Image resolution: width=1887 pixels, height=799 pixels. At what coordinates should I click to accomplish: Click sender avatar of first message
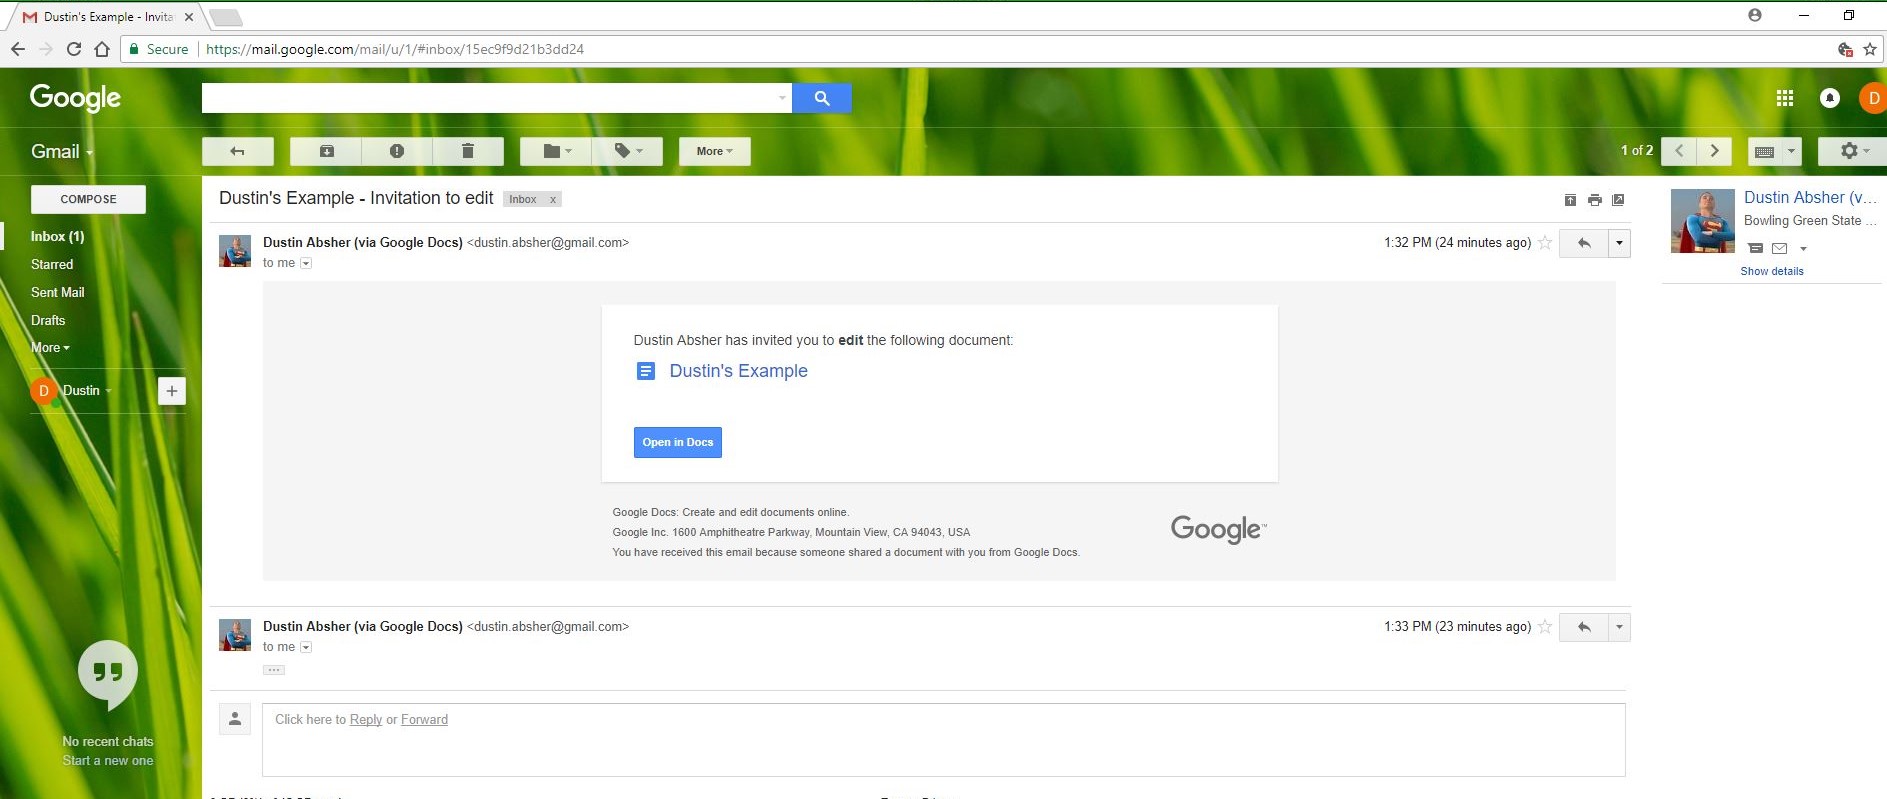click(235, 251)
